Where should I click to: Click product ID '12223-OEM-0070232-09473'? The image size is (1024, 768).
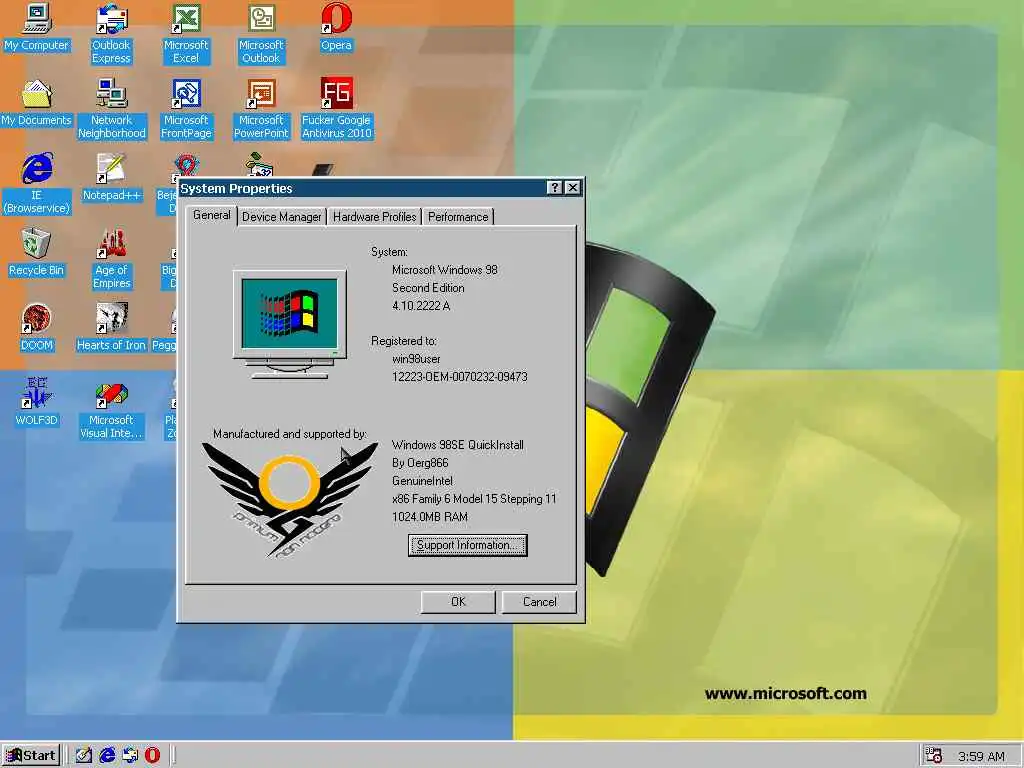[460, 377]
